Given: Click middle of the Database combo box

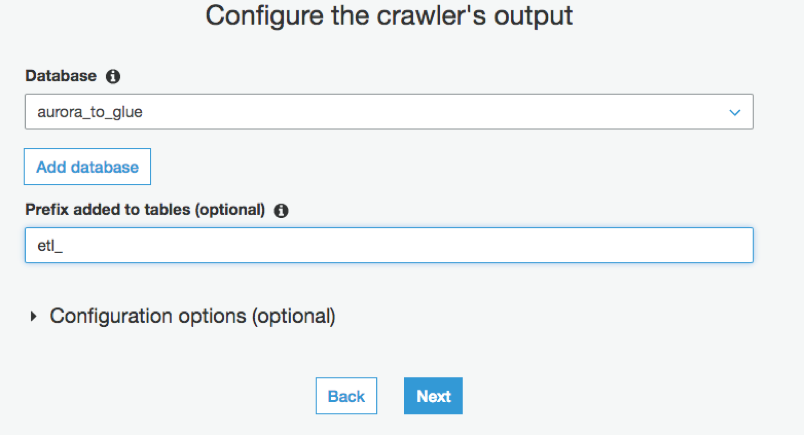Looking at the screenshot, I should pos(388,113).
